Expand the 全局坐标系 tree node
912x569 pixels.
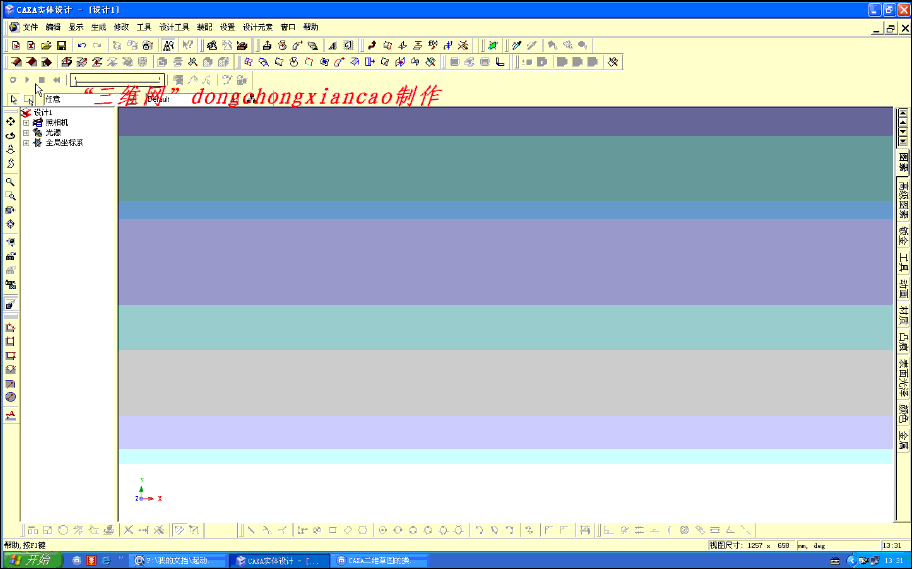click(x=26, y=143)
